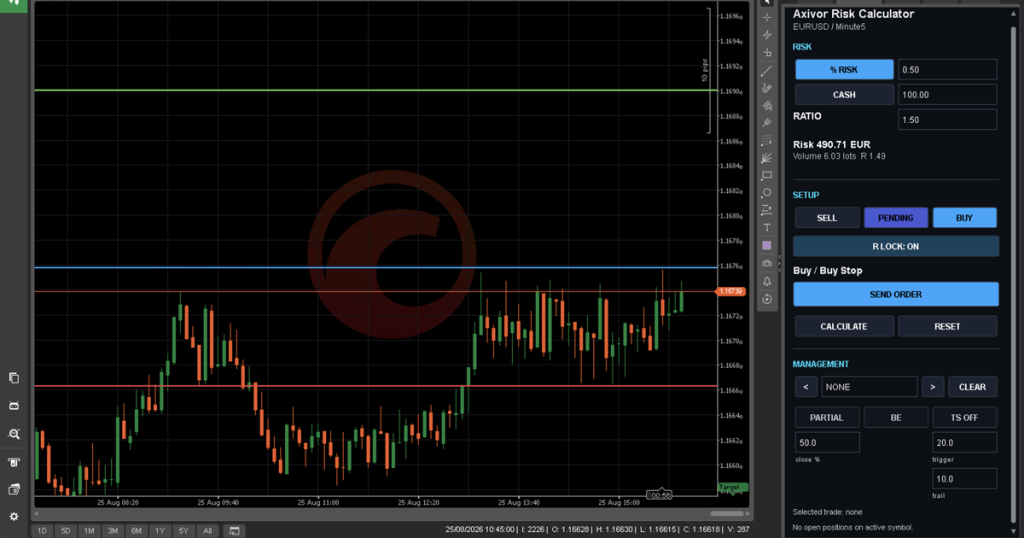Open the chart snapshot camera tool

[767, 263]
